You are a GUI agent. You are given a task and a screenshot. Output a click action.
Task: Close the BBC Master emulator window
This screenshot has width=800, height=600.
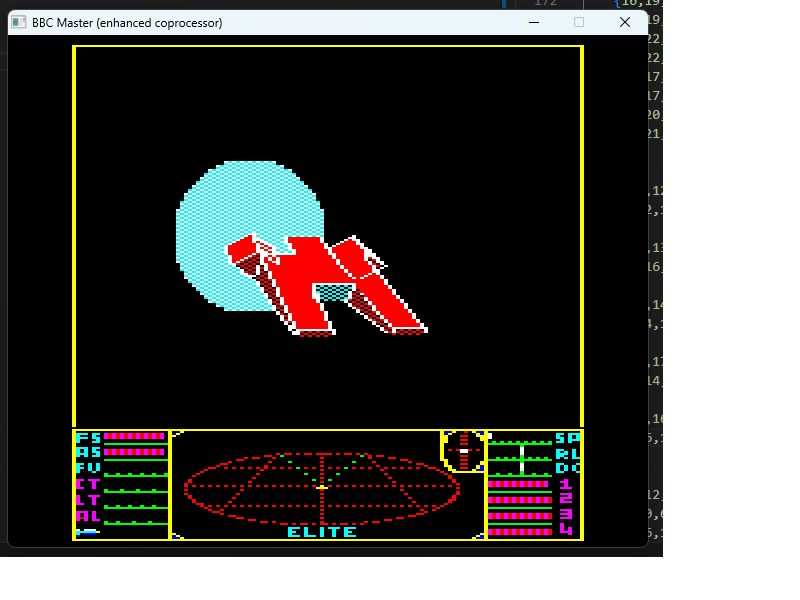[625, 22]
